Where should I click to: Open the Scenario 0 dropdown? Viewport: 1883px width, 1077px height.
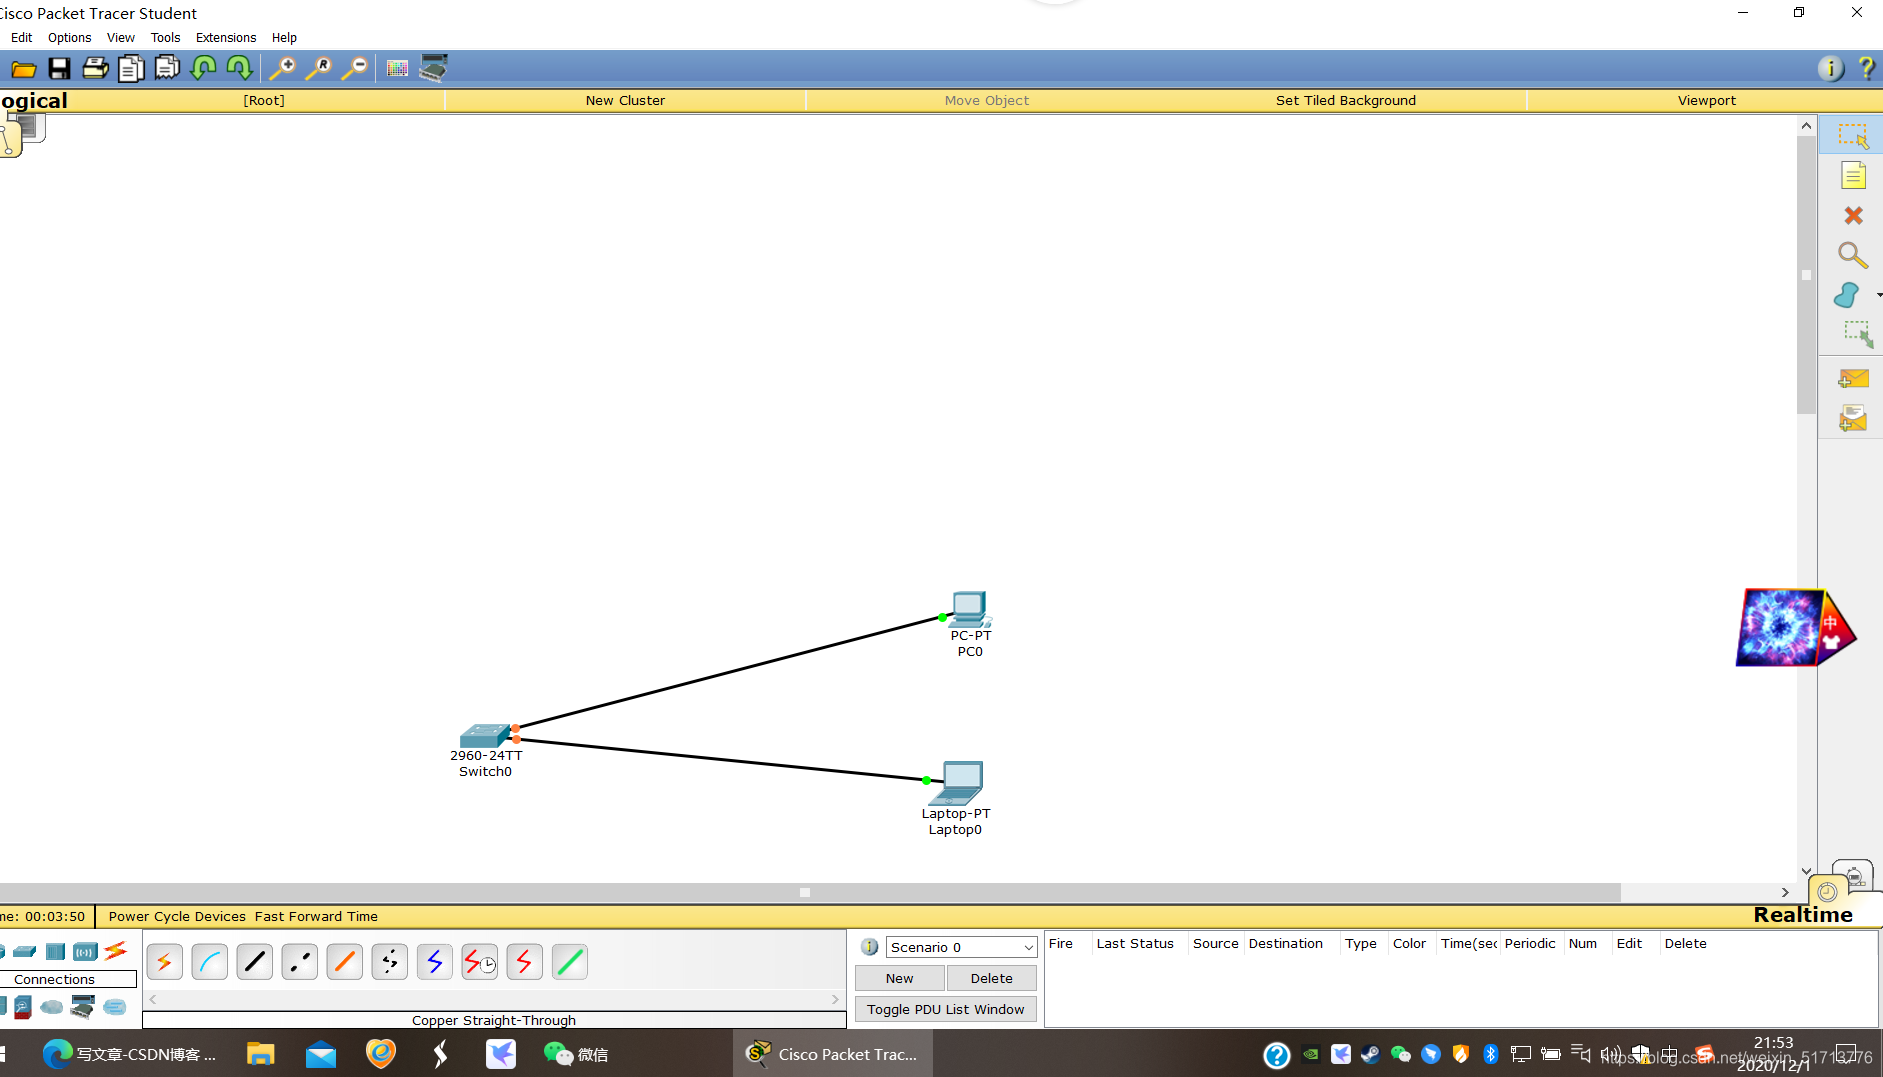(961, 947)
